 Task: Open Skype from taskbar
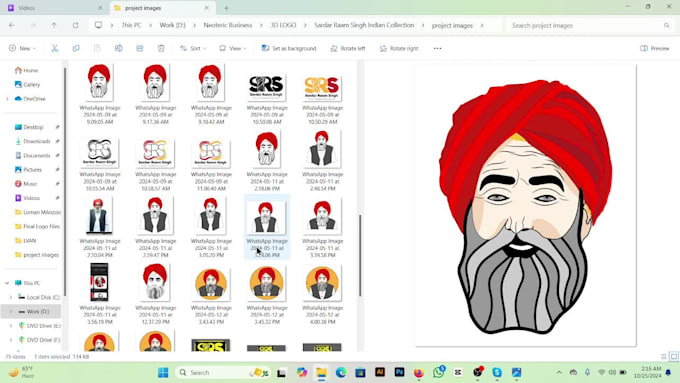497,372
